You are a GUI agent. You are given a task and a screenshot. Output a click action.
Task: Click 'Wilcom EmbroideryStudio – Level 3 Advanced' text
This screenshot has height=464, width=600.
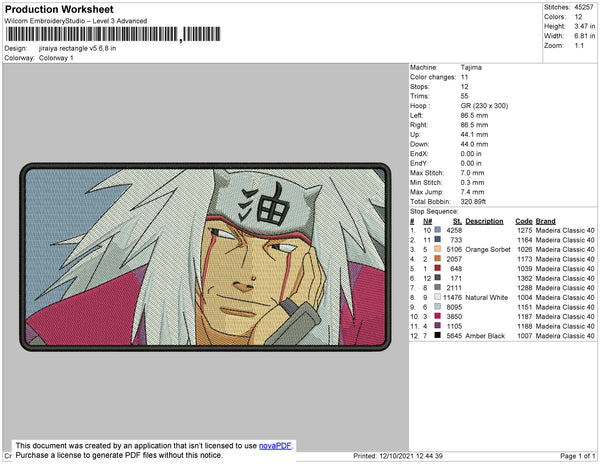tap(76, 21)
